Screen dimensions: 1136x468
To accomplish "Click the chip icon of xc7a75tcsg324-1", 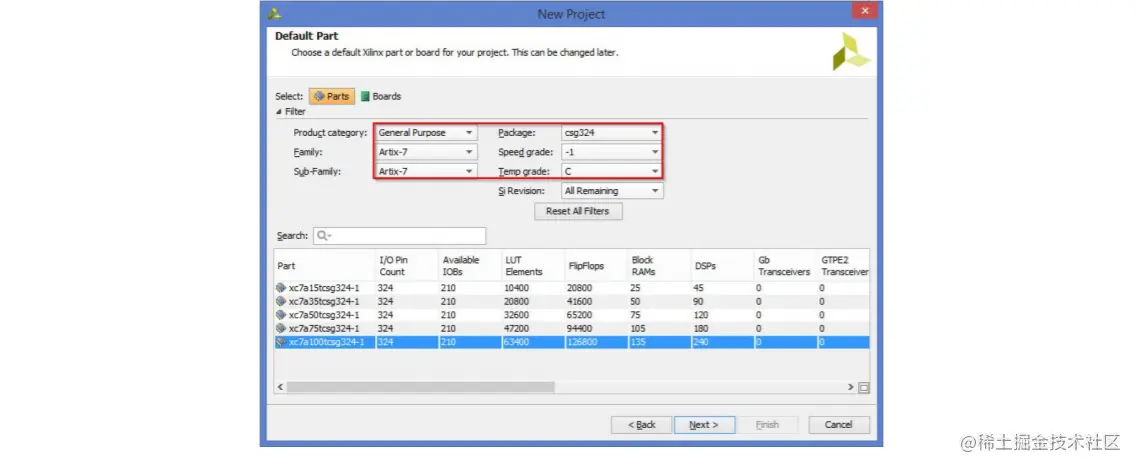I will pyautogui.click(x=281, y=329).
